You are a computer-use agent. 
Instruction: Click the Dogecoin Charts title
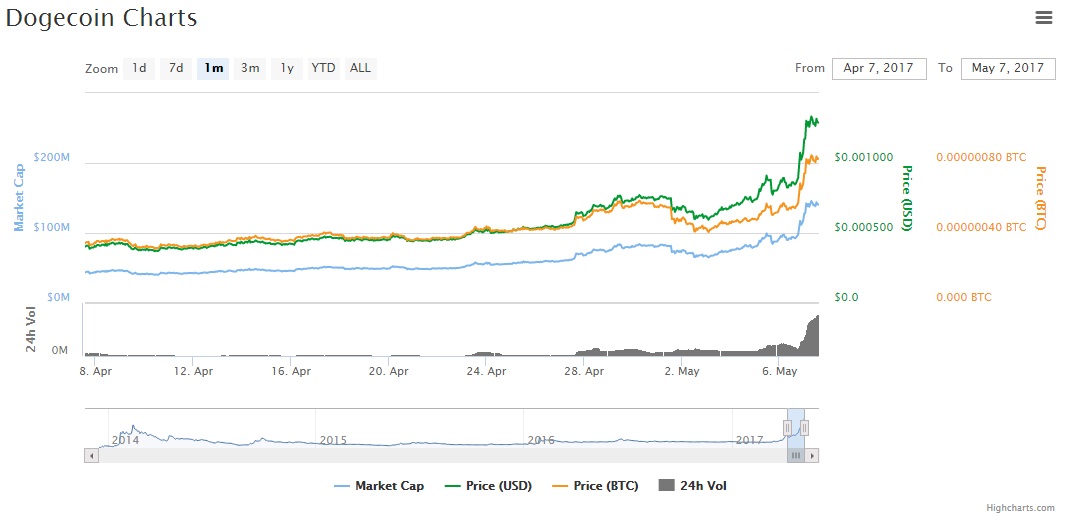tap(102, 19)
